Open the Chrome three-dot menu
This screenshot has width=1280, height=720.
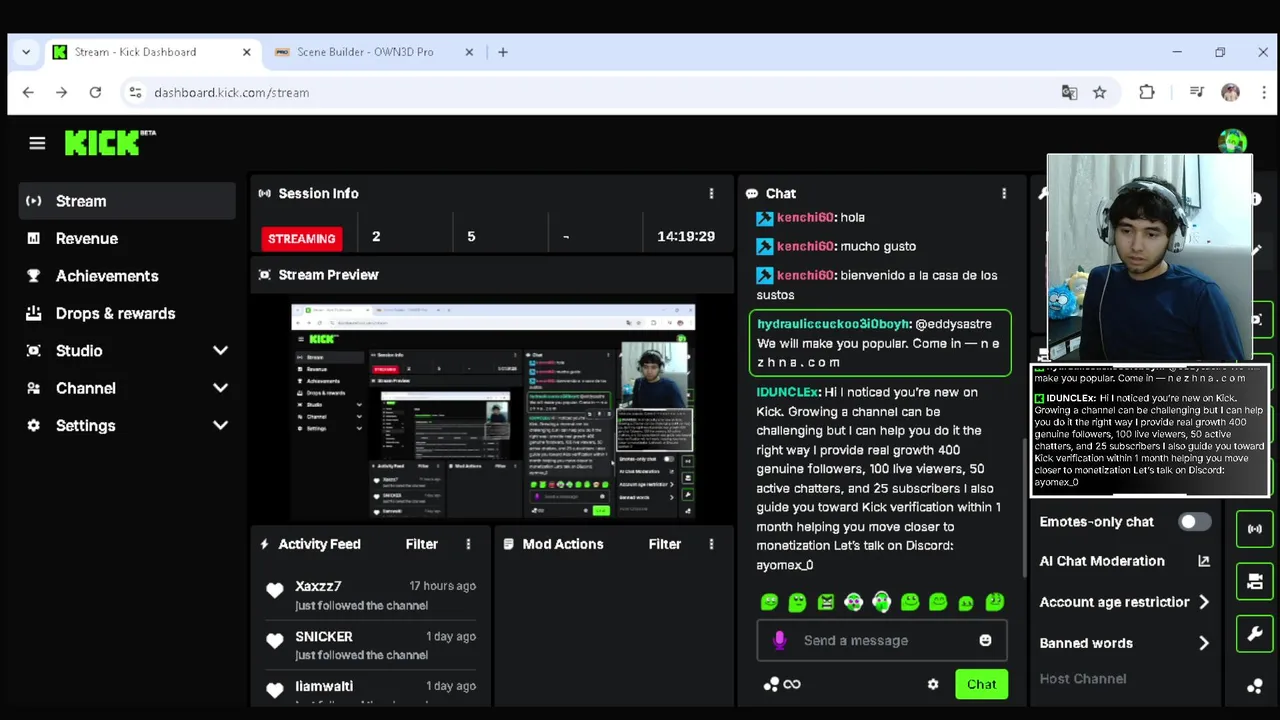coord(1264,92)
